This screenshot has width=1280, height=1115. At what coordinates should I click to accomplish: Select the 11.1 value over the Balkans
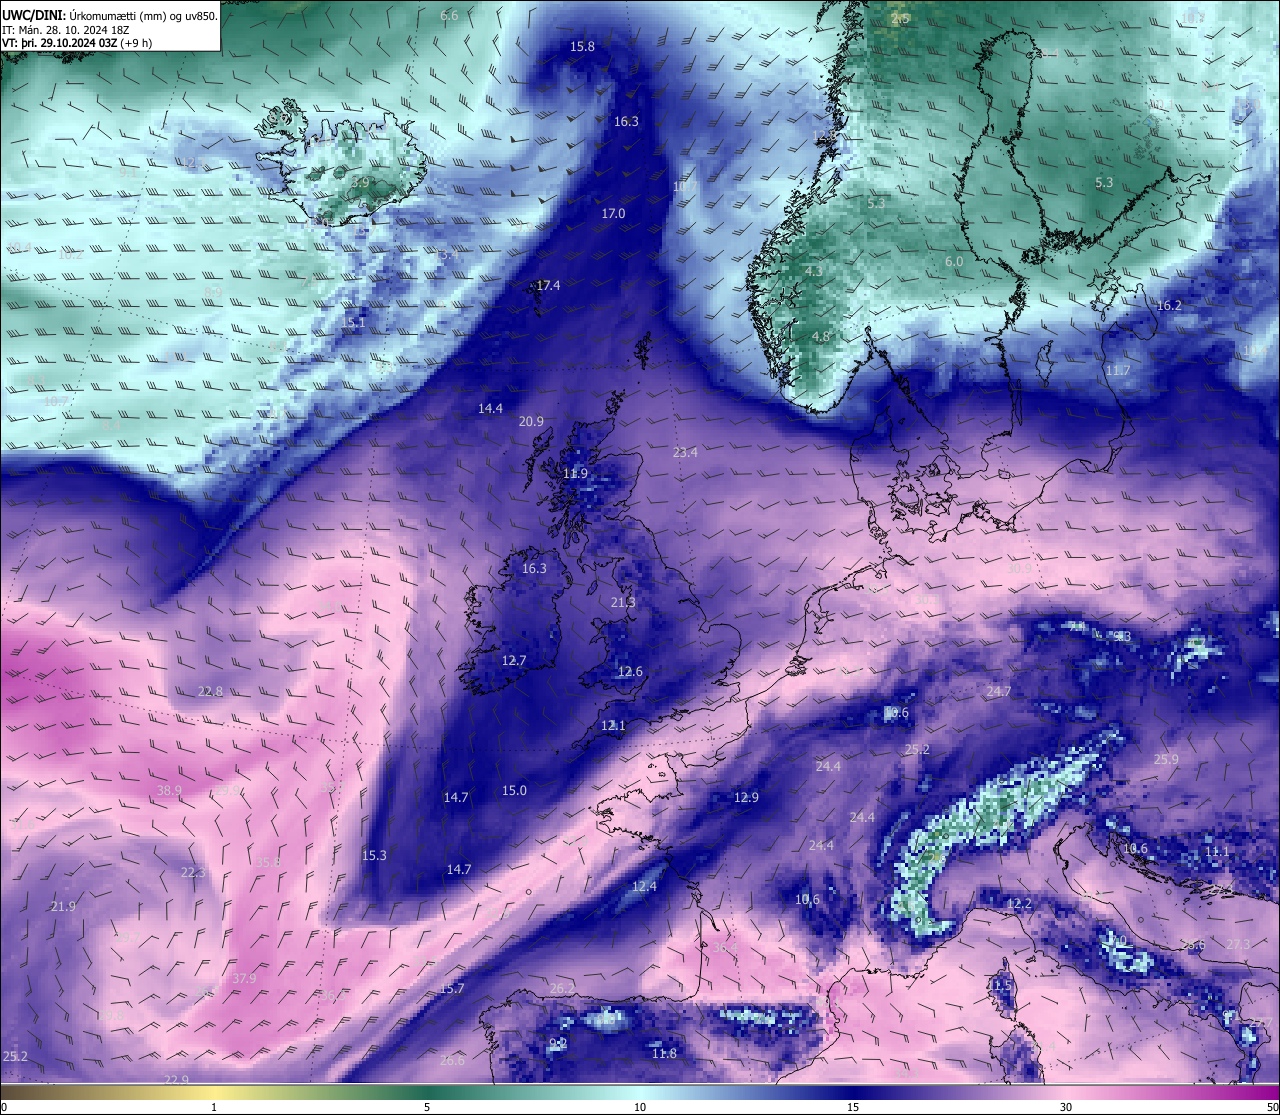click(x=1216, y=852)
